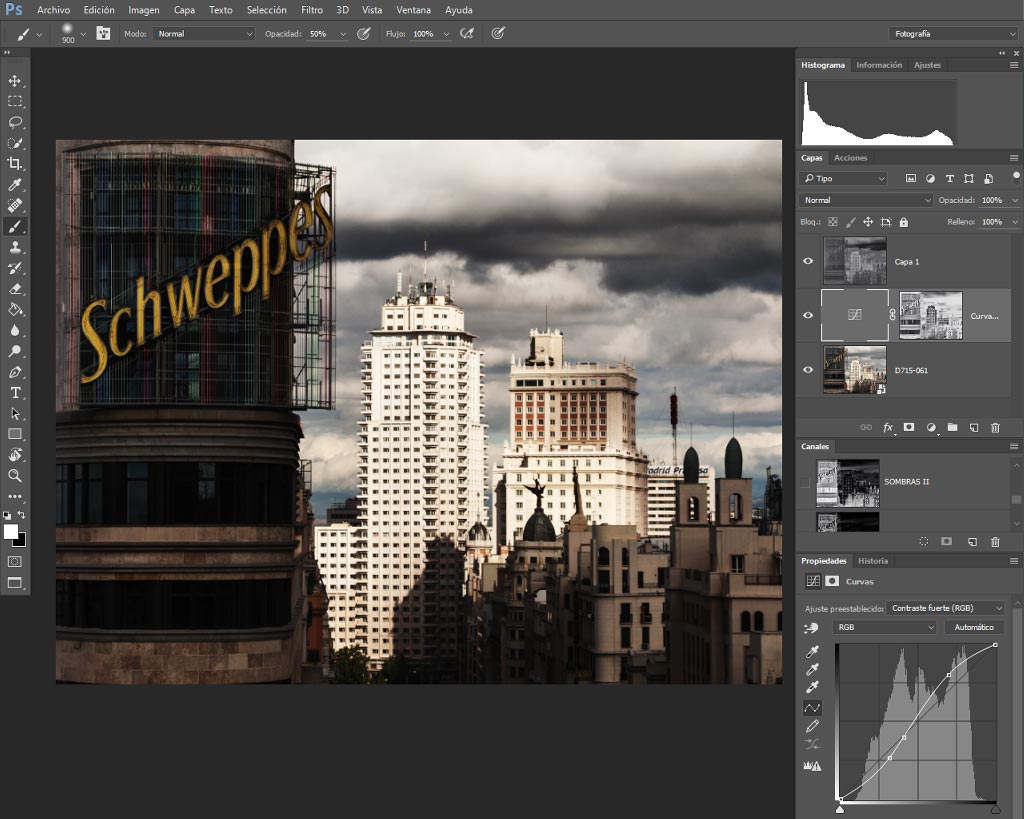The image size is (1024, 819).
Task: Switch to the Ajustes tab
Action: pos(927,65)
